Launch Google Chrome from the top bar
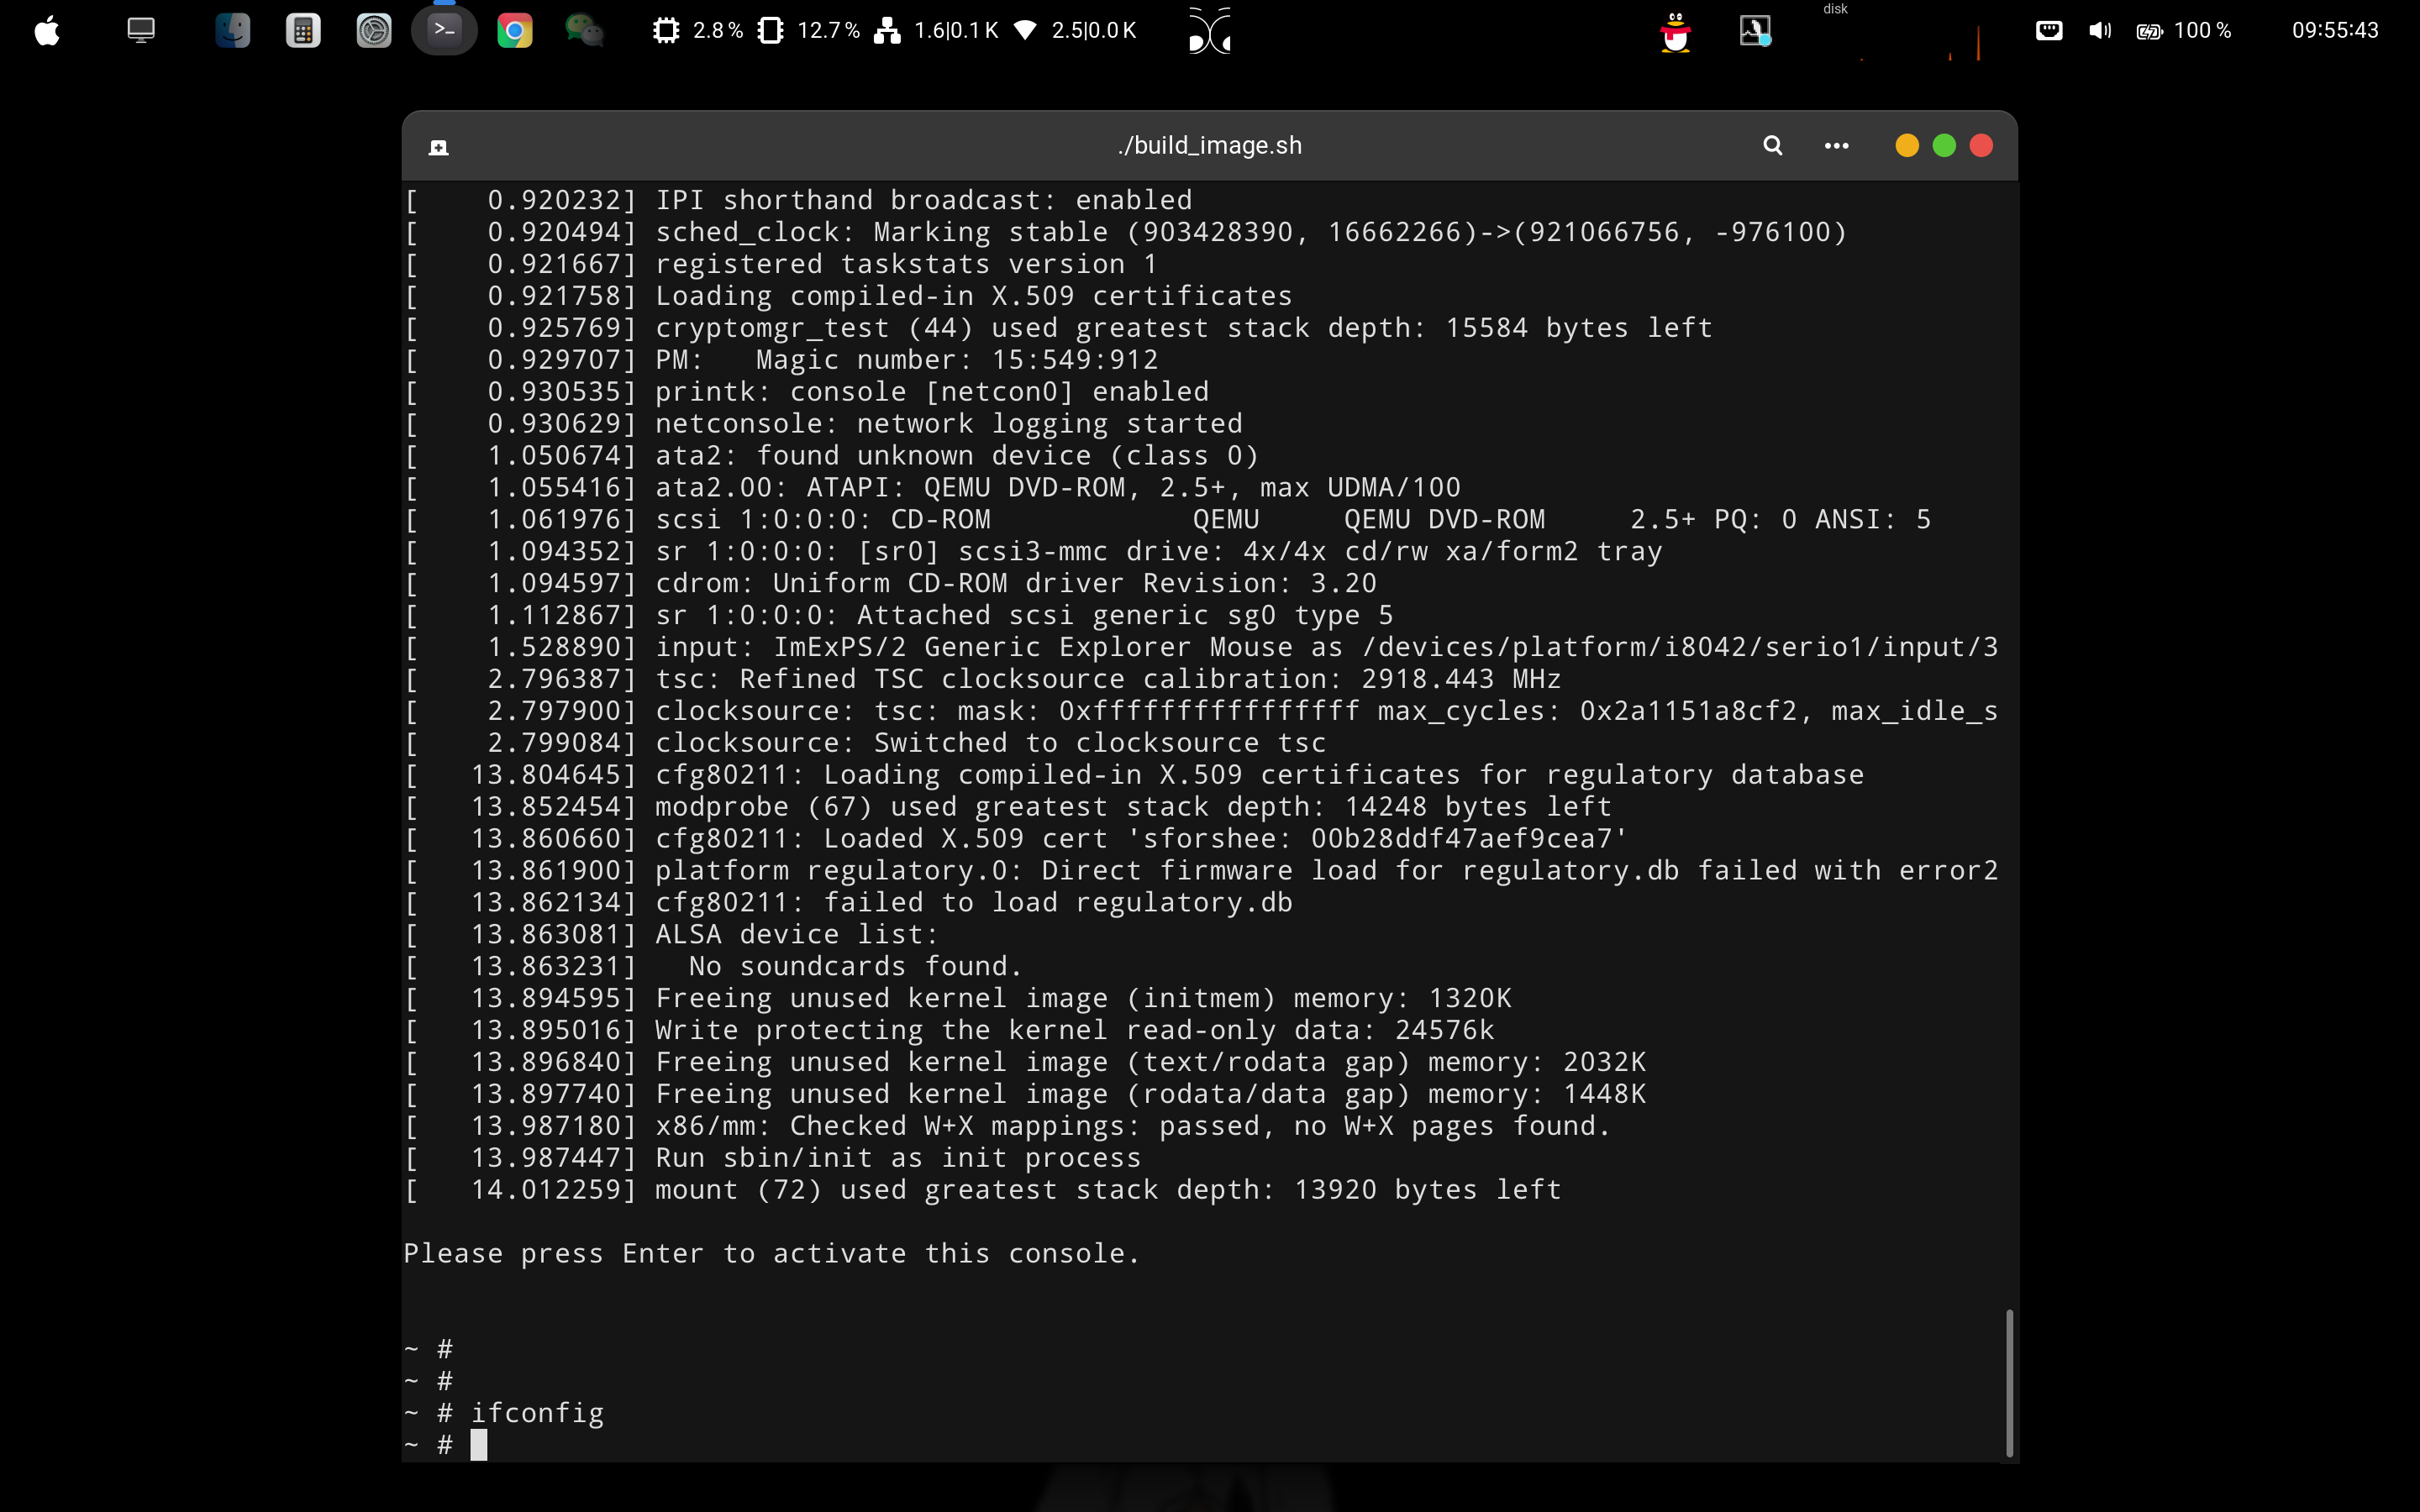The height and width of the screenshot is (1512, 2420). click(x=515, y=31)
